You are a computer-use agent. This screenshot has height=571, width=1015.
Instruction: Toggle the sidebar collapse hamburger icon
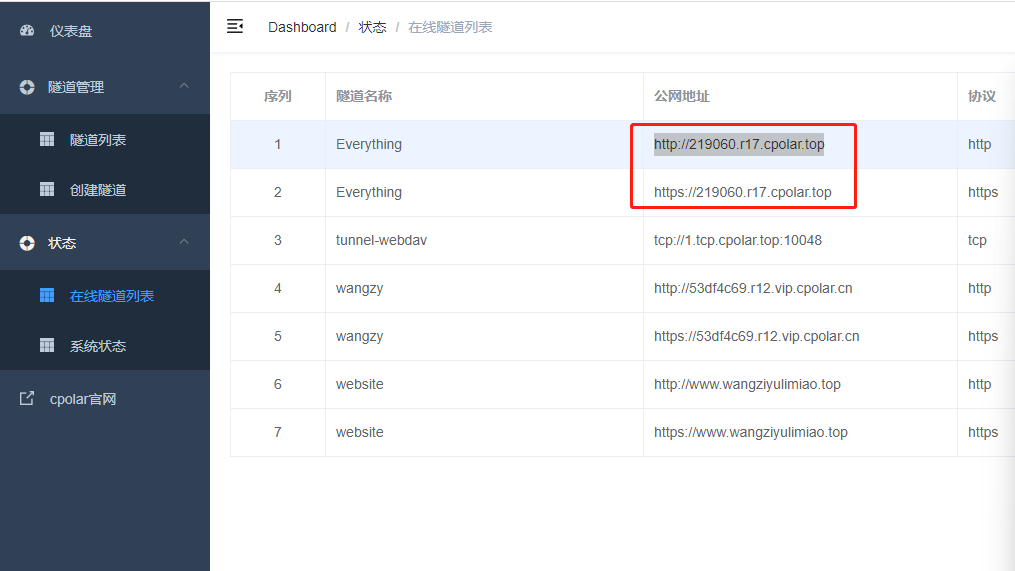pos(235,27)
